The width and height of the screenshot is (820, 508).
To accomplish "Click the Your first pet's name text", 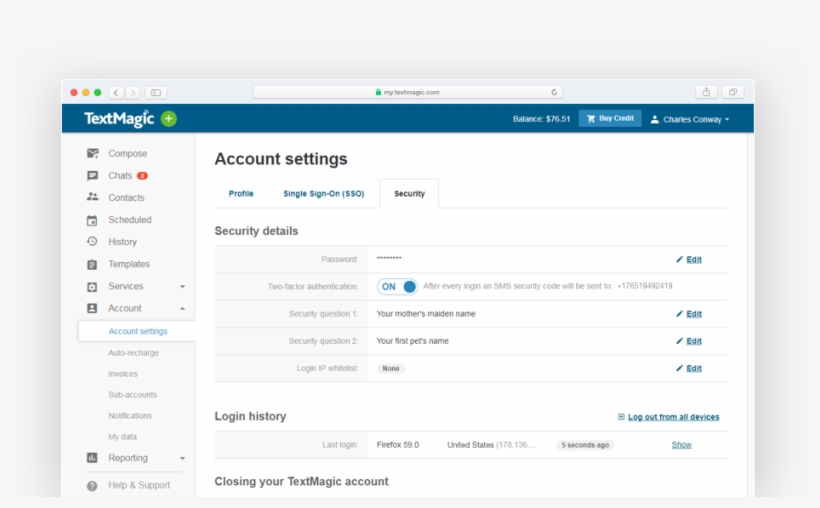I will (412, 341).
